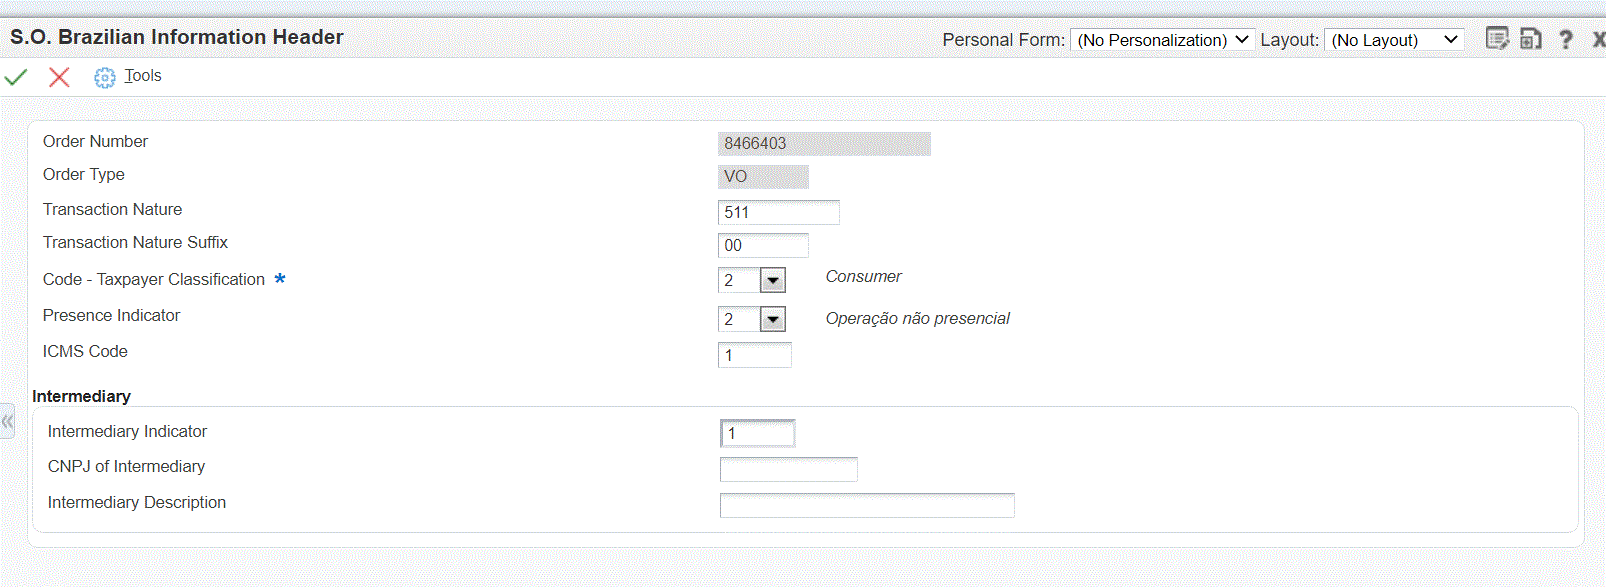Screen dimensions: 1606x587
Task: Collapse the side panel with the double chevron
Action: pyautogui.click(x=8, y=421)
